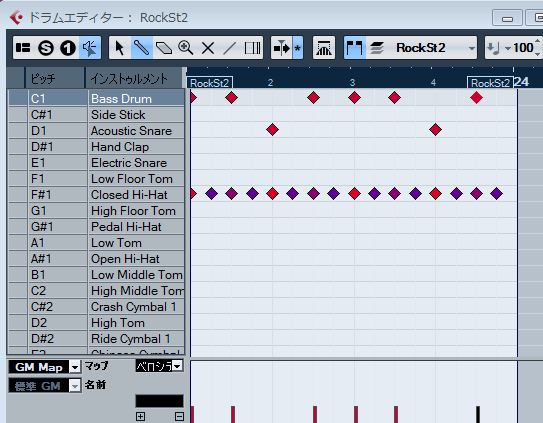Select the line draw tool

(x=230, y=48)
